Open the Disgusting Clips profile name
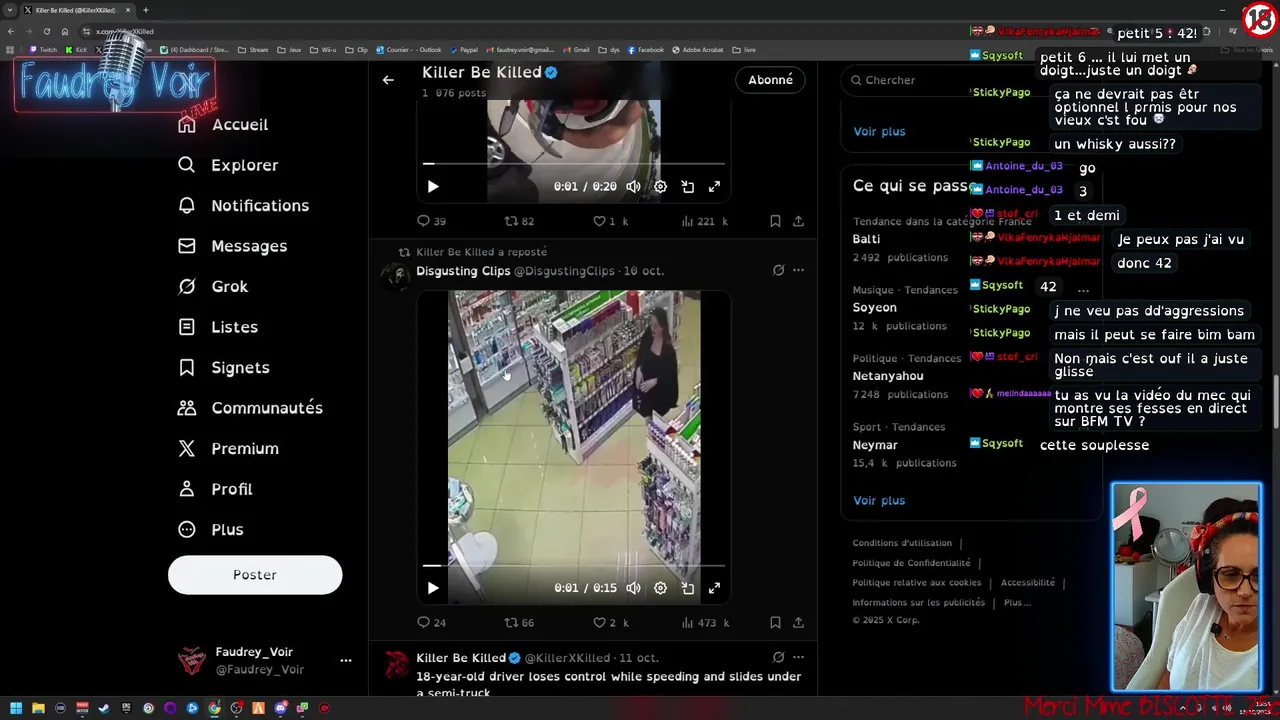This screenshot has height=720, width=1280. [463, 271]
